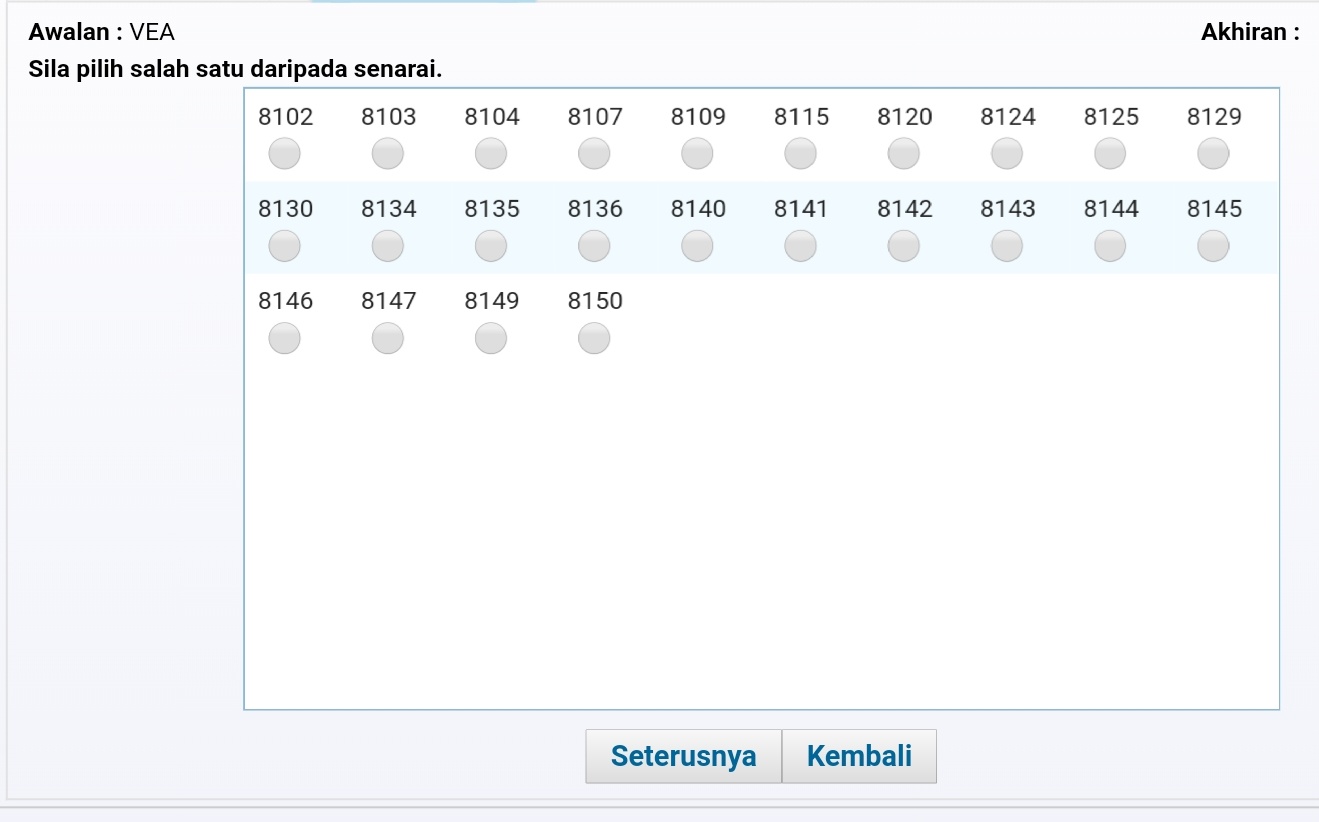Pick number 8145 radio option

point(1213,245)
